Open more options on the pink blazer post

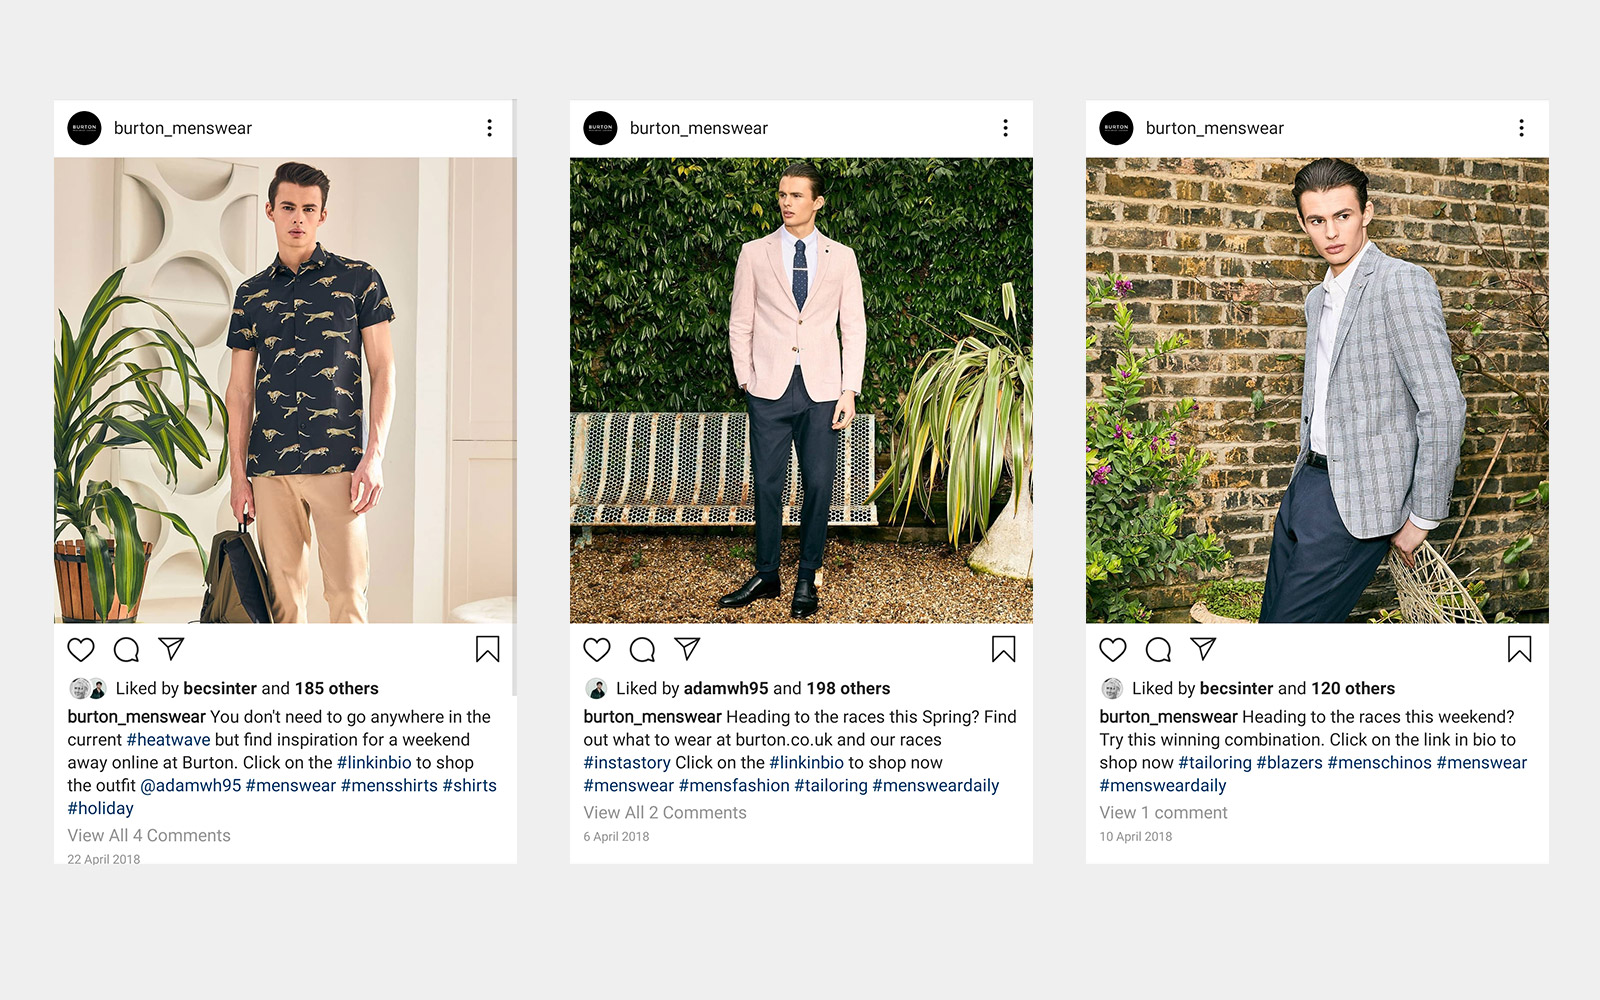[1005, 128]
